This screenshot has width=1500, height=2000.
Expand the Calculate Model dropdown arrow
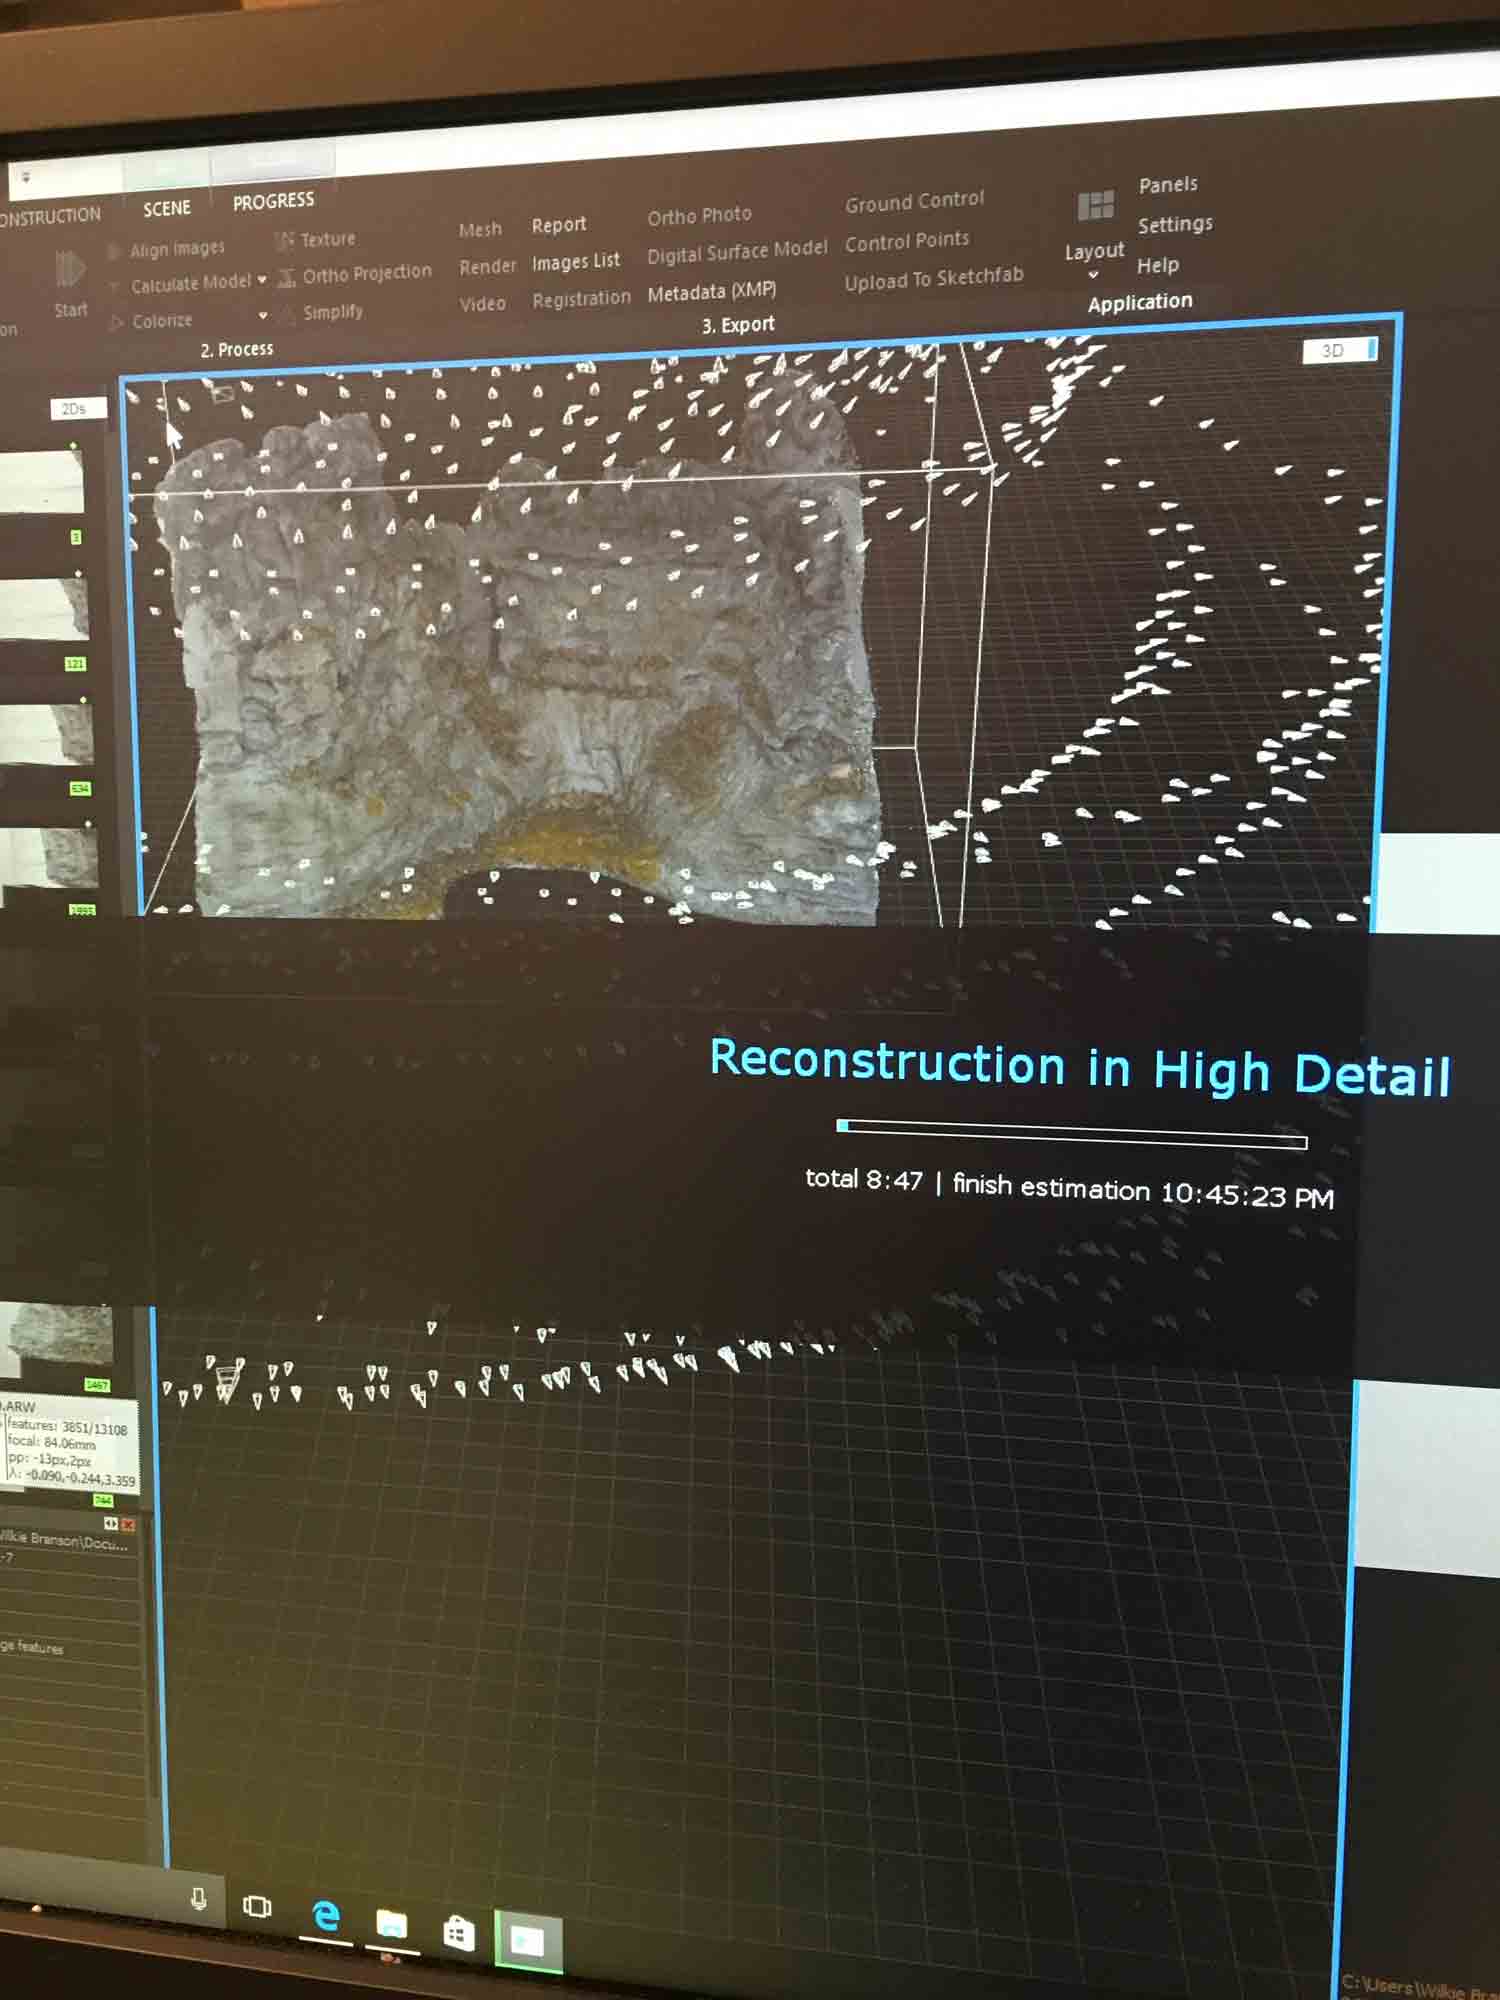pyautogui.click(x=262, y=280)
